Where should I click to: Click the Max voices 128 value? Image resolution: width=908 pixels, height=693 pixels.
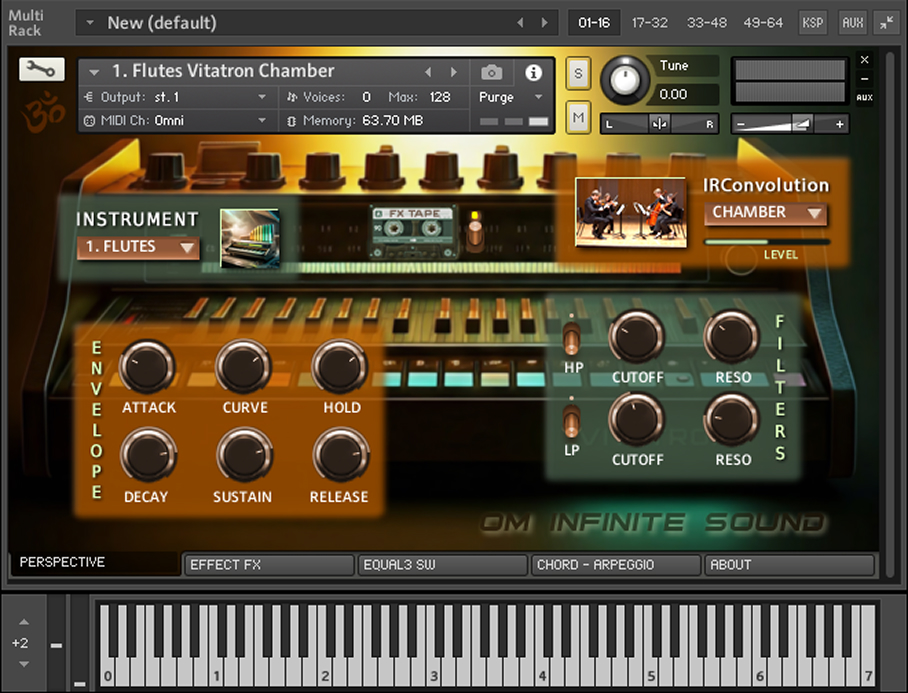(440, 97)
